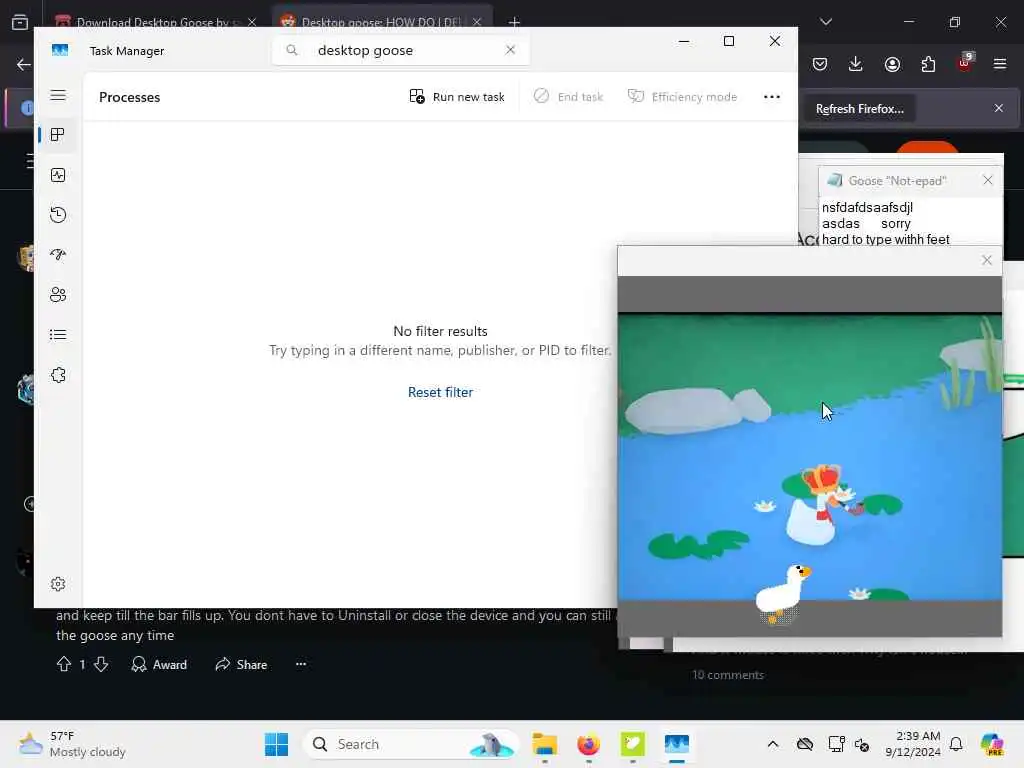1024x768 pixels.
Task: Click taskbar Search box
Action: 410,744
